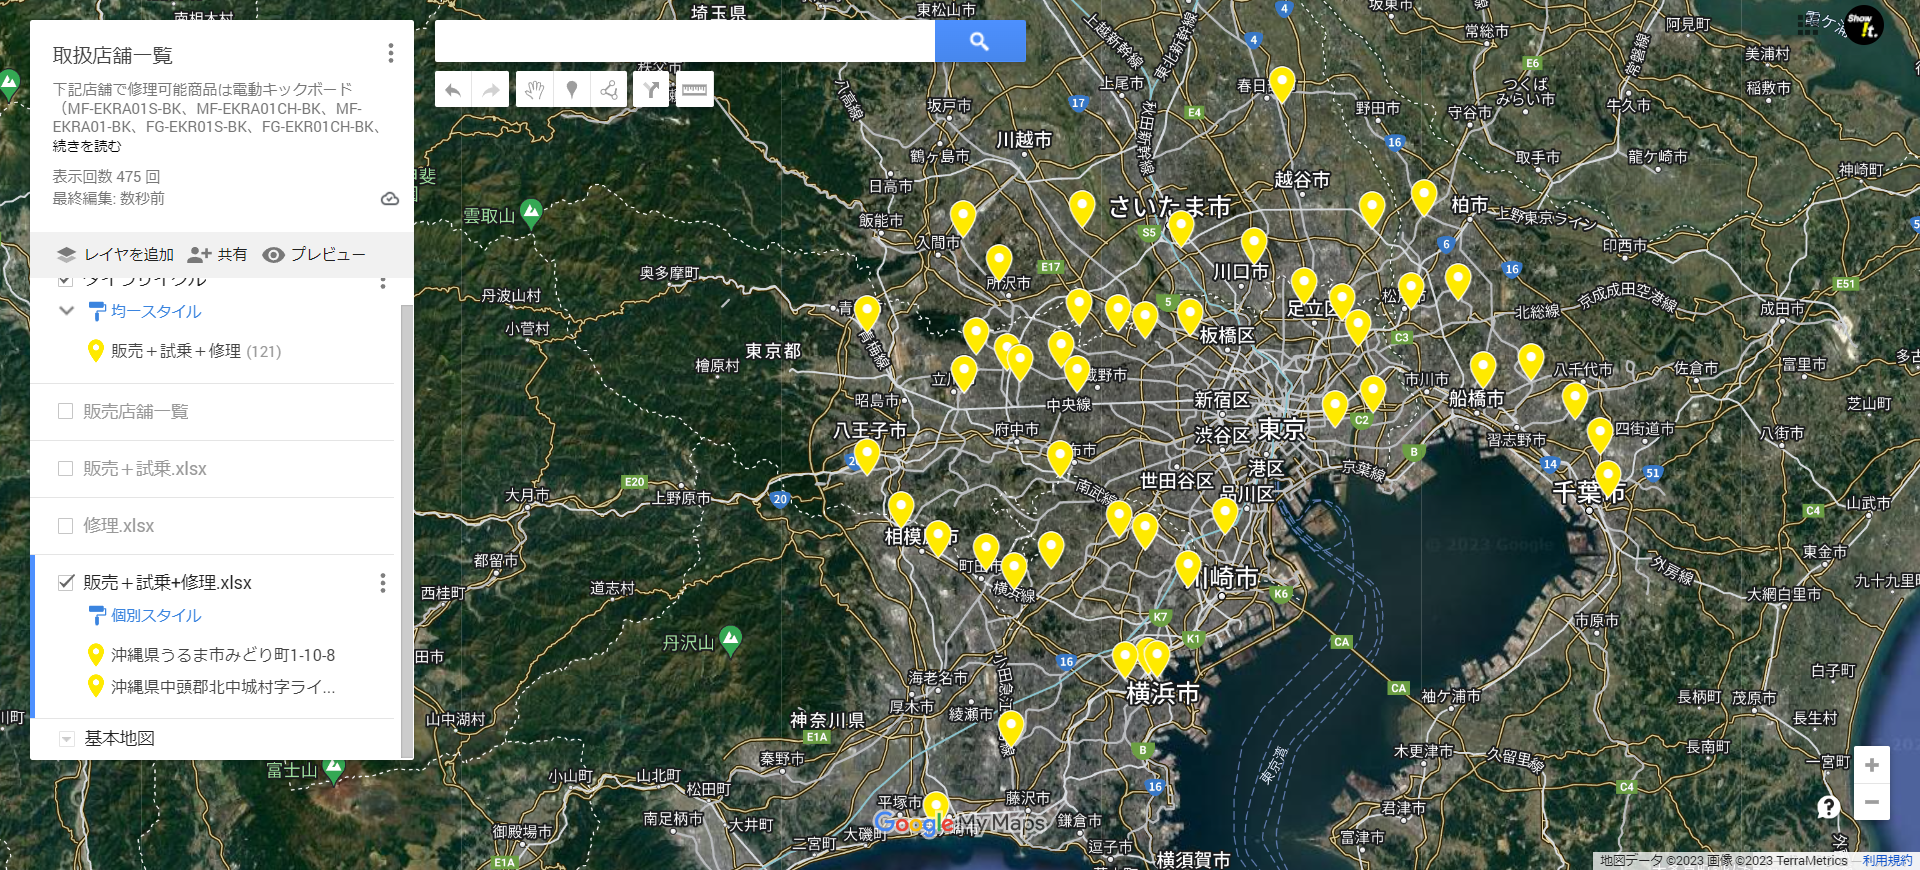Enable the 販売店舗一覧 layer checkbox
Viewport: 1920px width, 870px height.
pyautogui.click(x=66, y=411)
